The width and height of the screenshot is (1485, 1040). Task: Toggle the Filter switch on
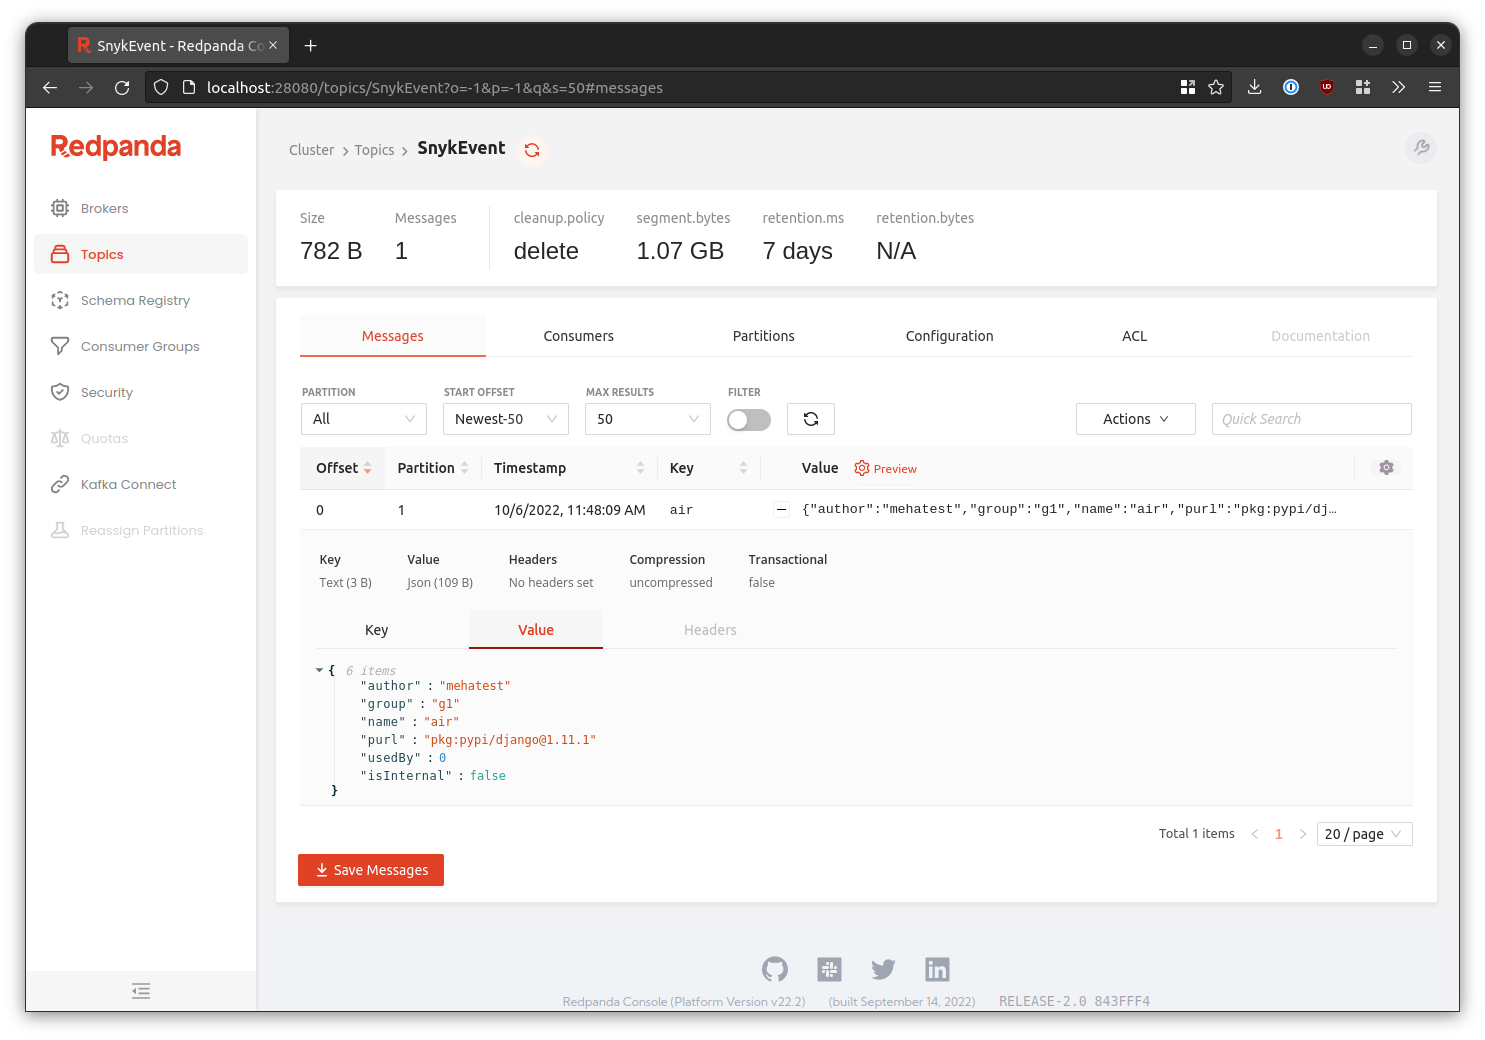(x=749, y=420)
